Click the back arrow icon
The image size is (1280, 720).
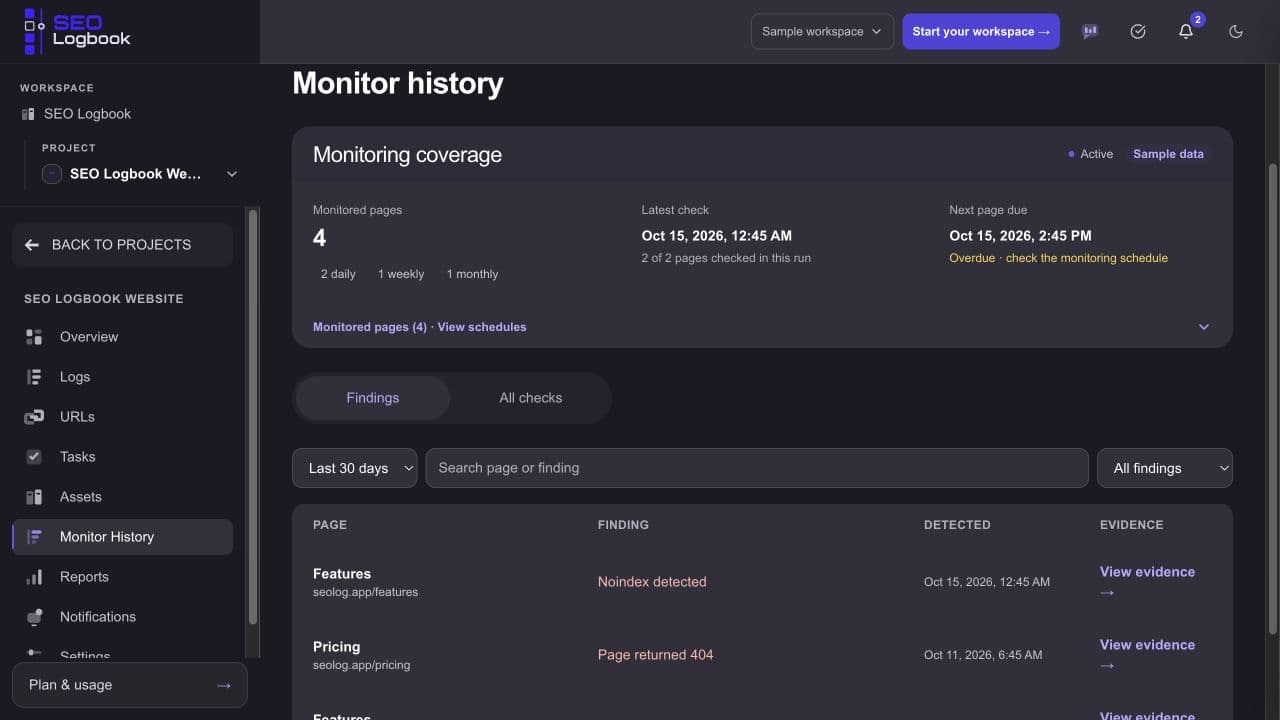pos(32,245)
